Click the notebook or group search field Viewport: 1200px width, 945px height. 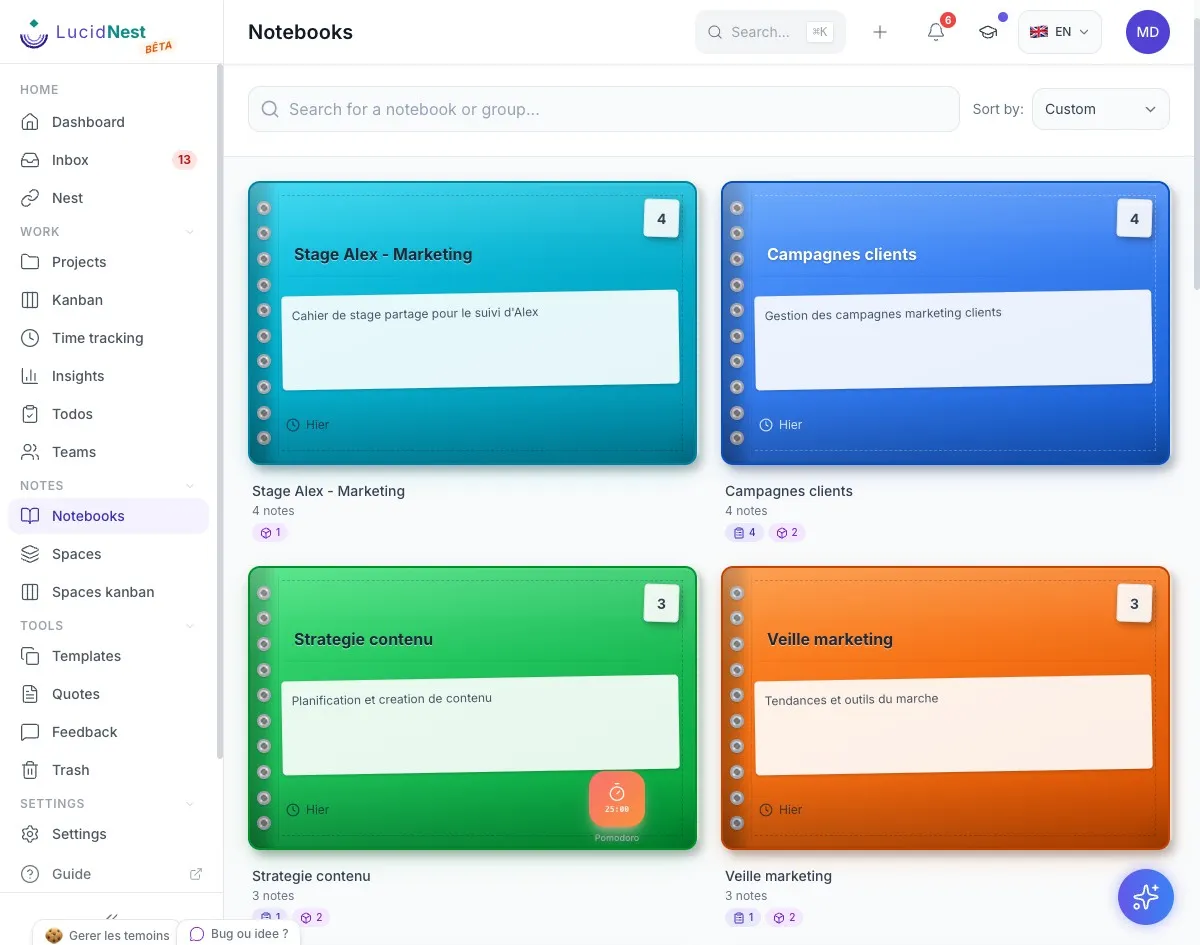[604, 109]
